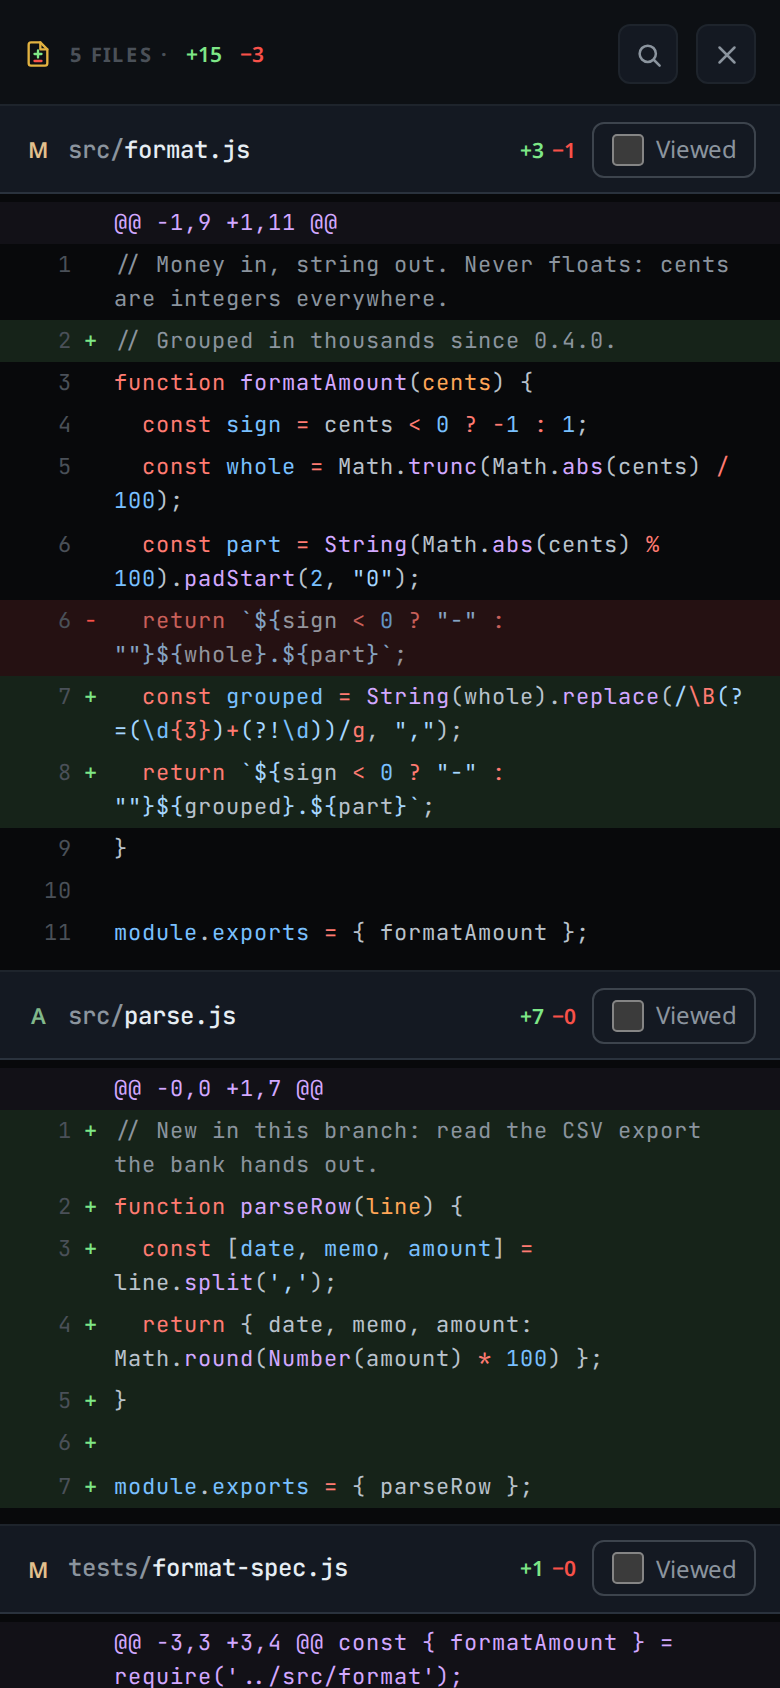The height and width of the screenshot is (1688, 780).
Task: Mark src/format.js as Viewed
Action: point(674,150)
